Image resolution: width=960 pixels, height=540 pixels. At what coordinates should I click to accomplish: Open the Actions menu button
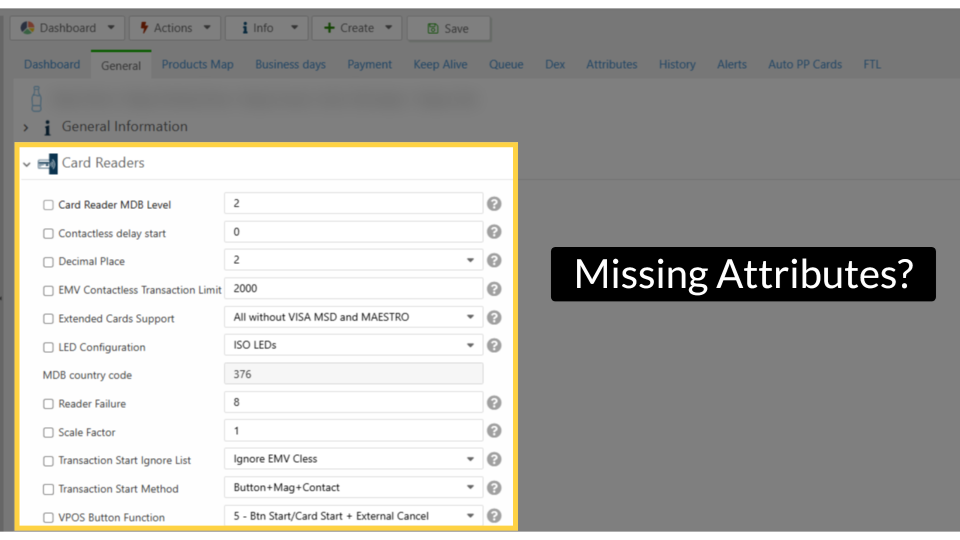click(x=174, y=28)
